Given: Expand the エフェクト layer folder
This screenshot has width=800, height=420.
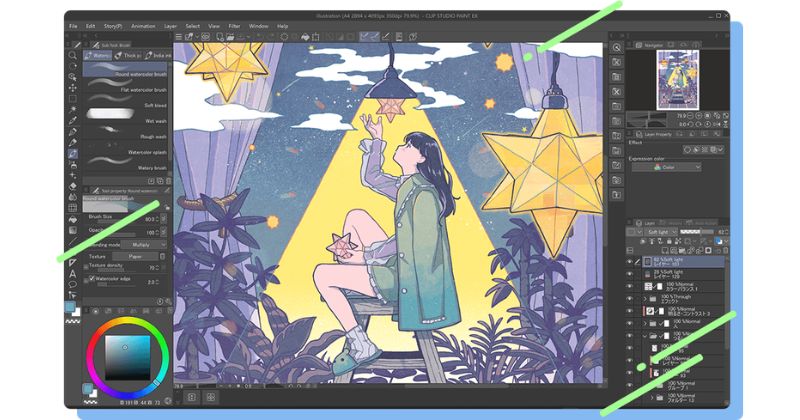Looking at the screenshot, I should (645, 299).
